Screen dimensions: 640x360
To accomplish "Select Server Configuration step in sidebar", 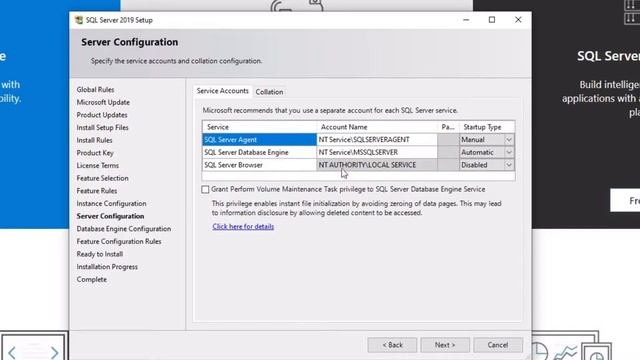I will tap(110, 216).
